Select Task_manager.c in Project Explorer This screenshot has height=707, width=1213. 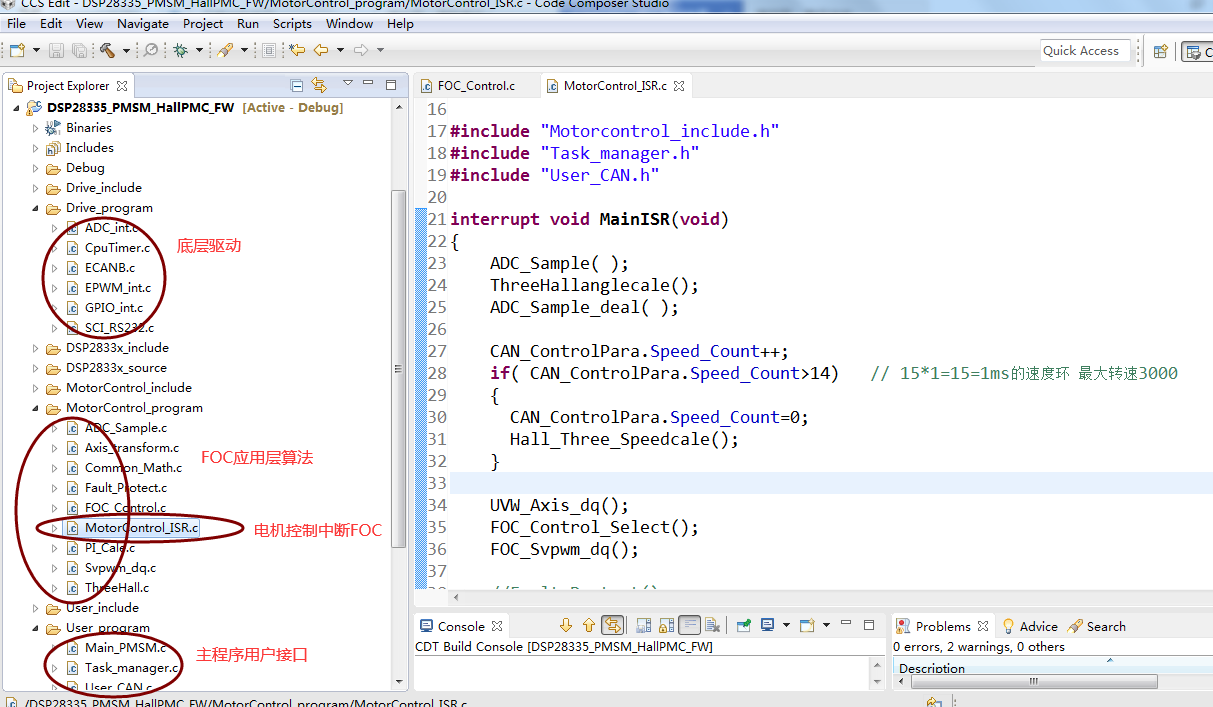tap(131, 668)
